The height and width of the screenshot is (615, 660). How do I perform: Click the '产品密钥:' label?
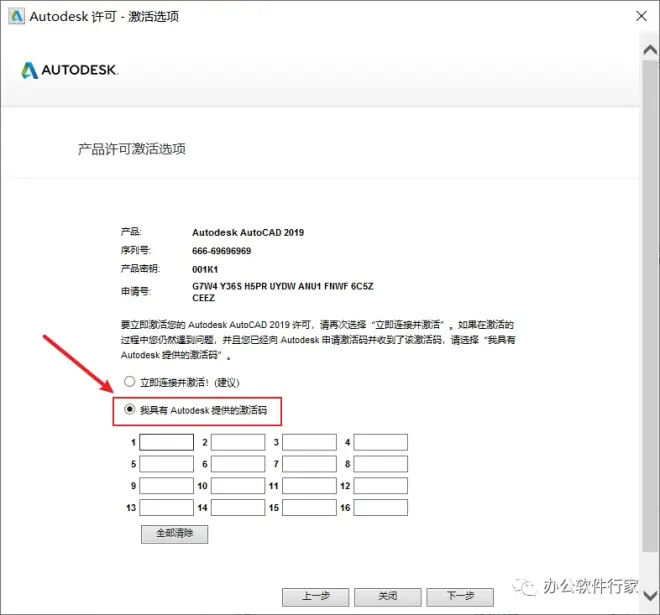coord(140,269)
